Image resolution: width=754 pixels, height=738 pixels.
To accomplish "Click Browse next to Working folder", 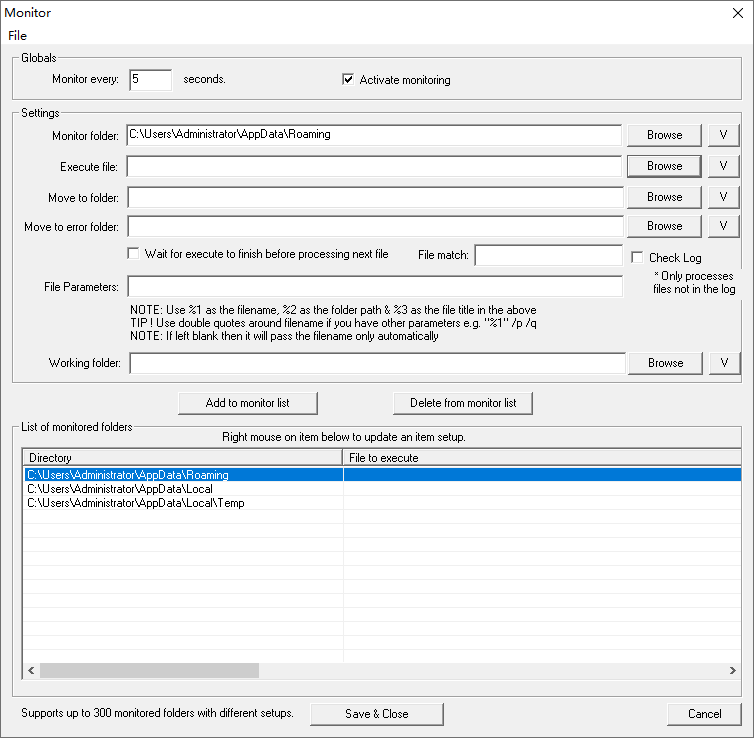I will tap(664, 363).
